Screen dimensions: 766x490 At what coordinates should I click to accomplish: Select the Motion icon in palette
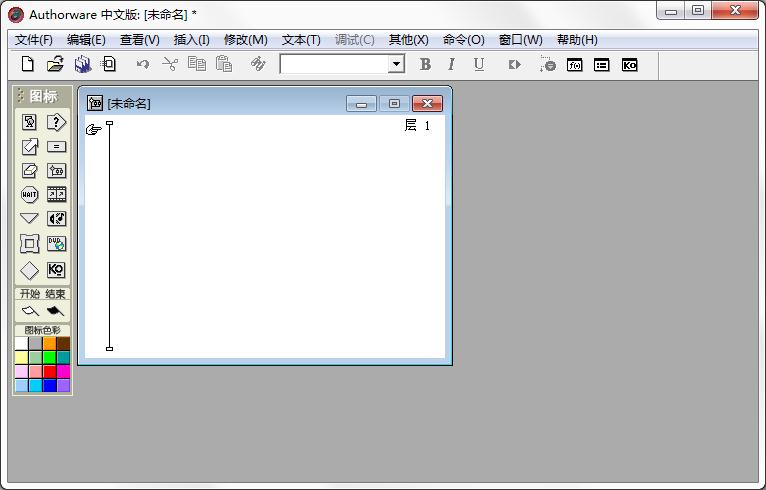pos(29,146)
